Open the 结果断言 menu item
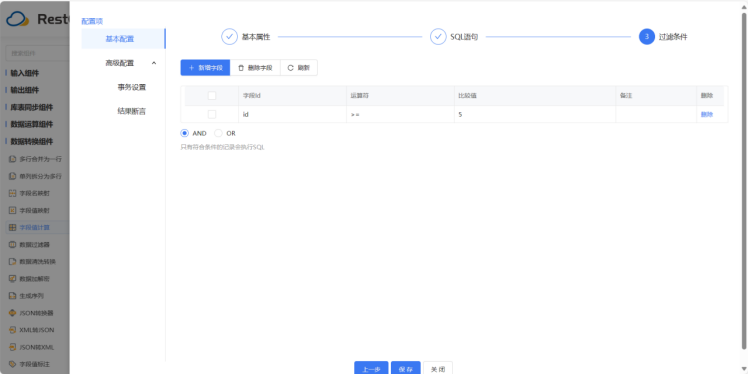 click(x=131, y=112)
